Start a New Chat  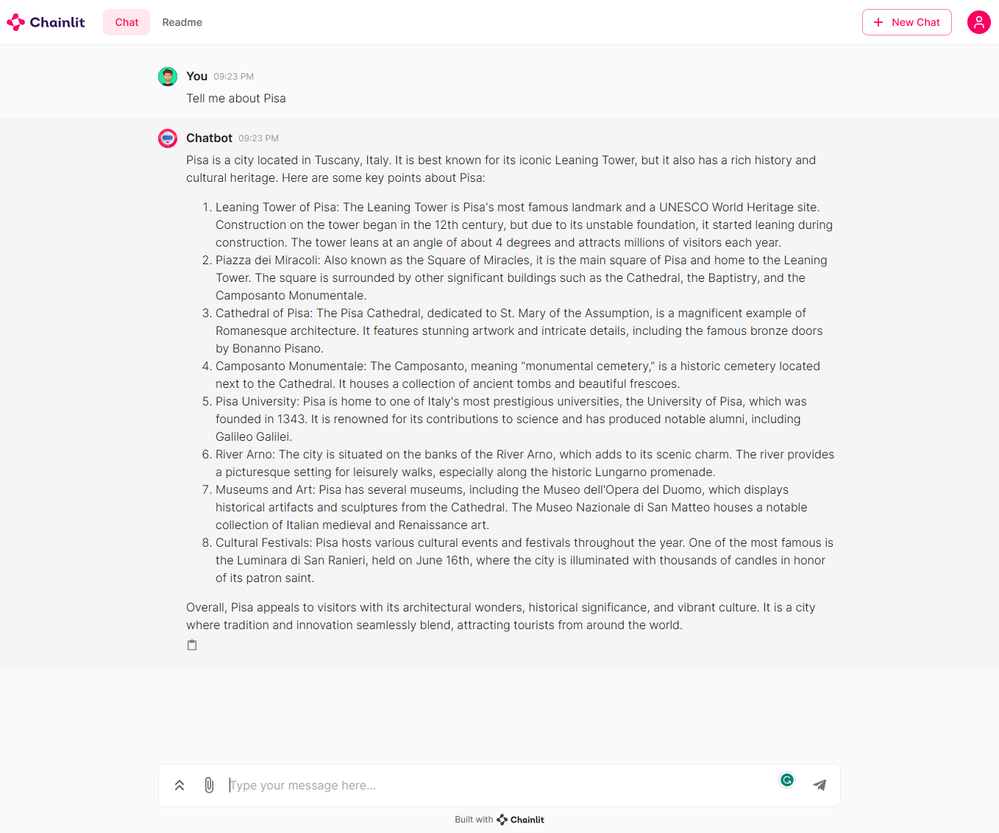907,22
